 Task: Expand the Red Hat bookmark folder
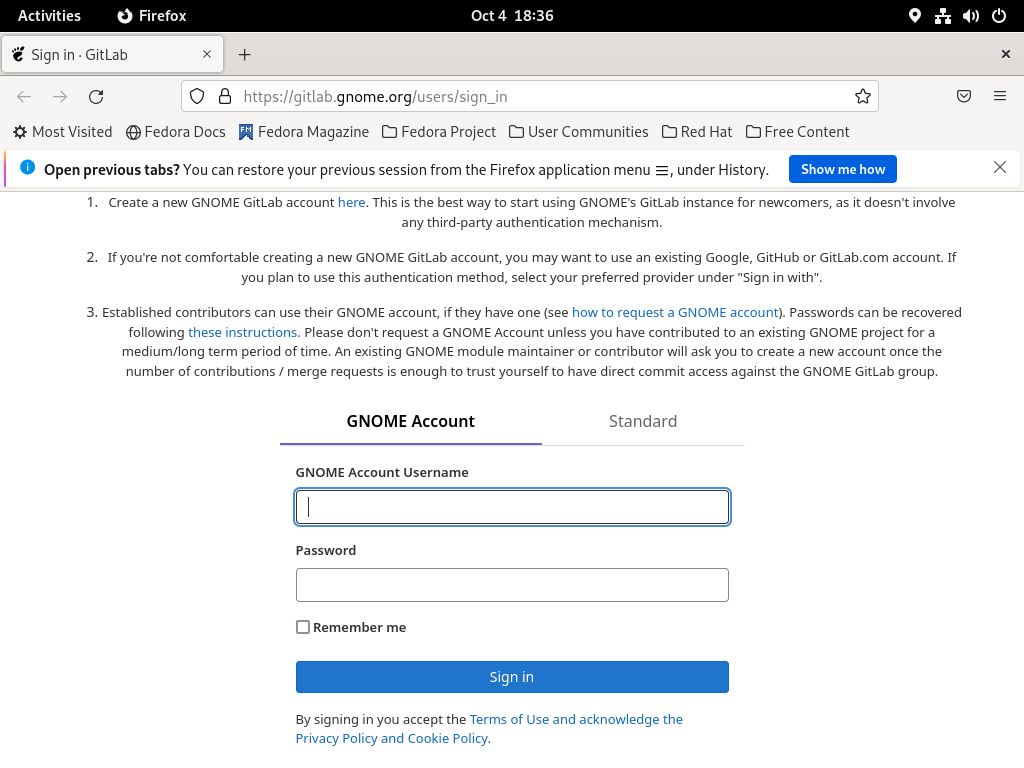click(697, 132)
